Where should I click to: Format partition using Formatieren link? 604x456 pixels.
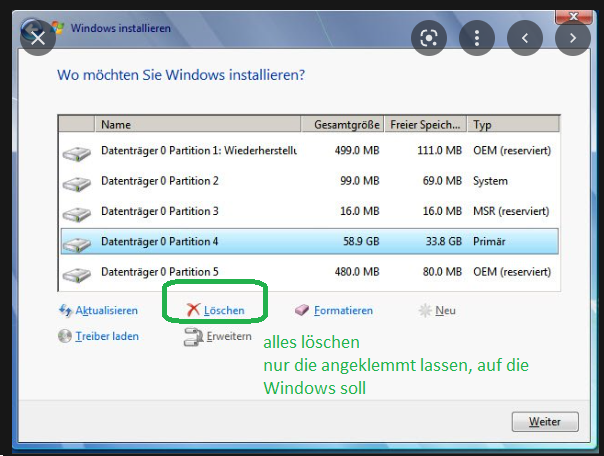pyautogui.click(x=343, y=310)
